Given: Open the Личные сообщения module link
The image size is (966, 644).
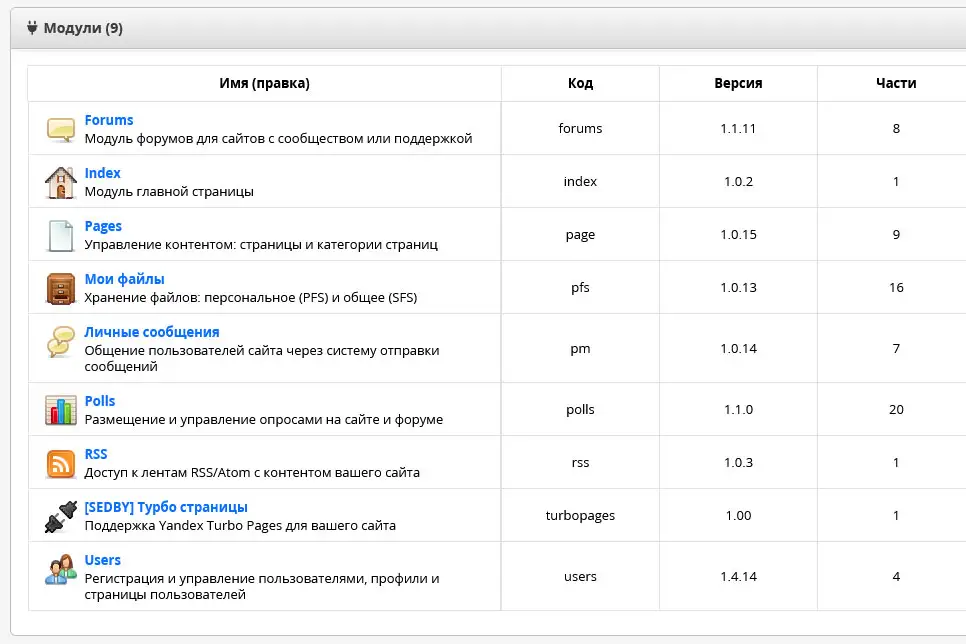Looking at the screenshot, I should click(x=151, y=332).
